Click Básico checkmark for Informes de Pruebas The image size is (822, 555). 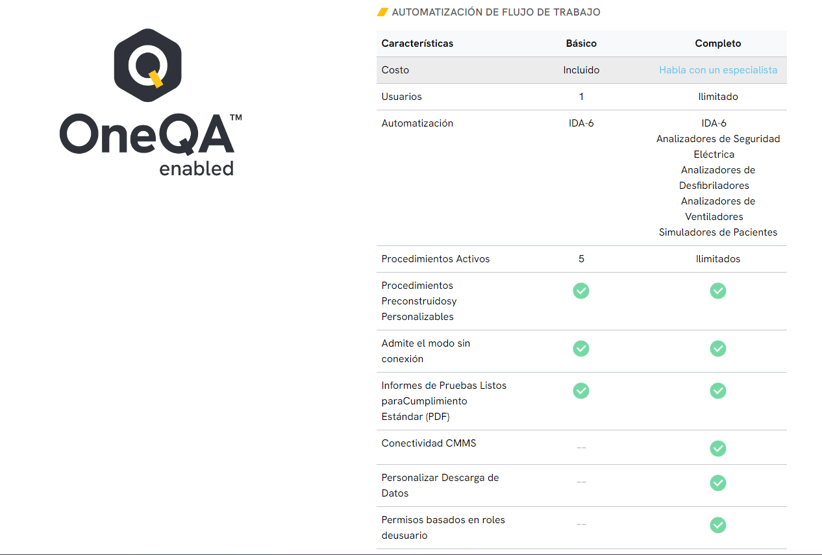pos(581,391)
